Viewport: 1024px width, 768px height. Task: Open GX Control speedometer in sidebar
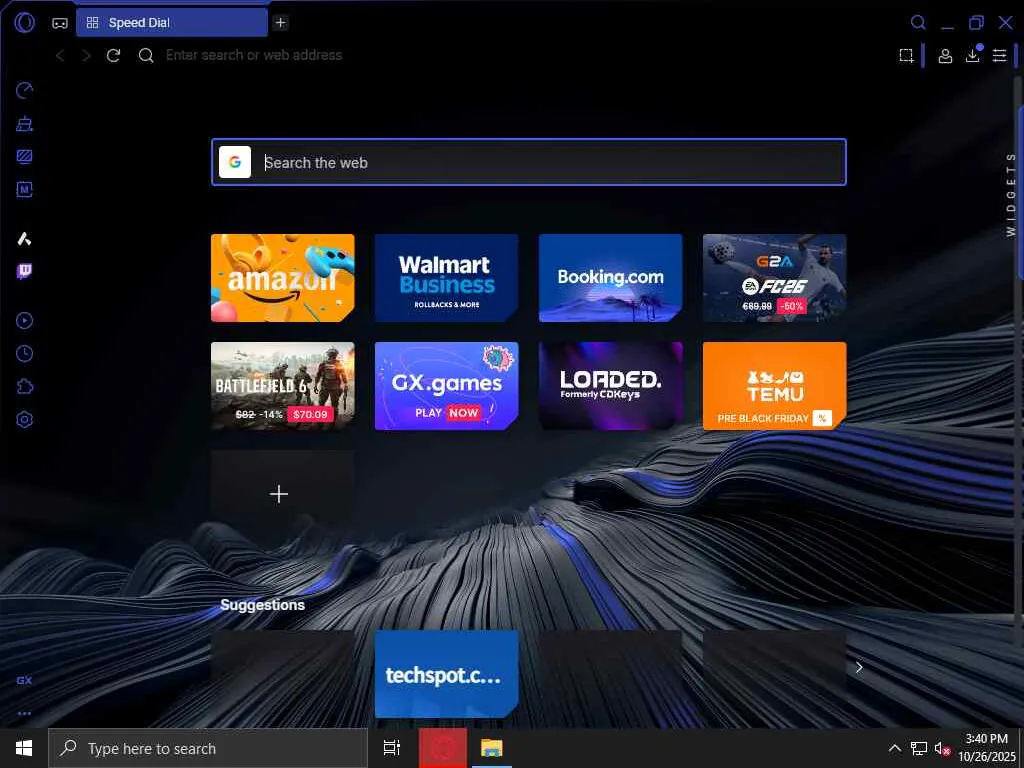point(24,91)
